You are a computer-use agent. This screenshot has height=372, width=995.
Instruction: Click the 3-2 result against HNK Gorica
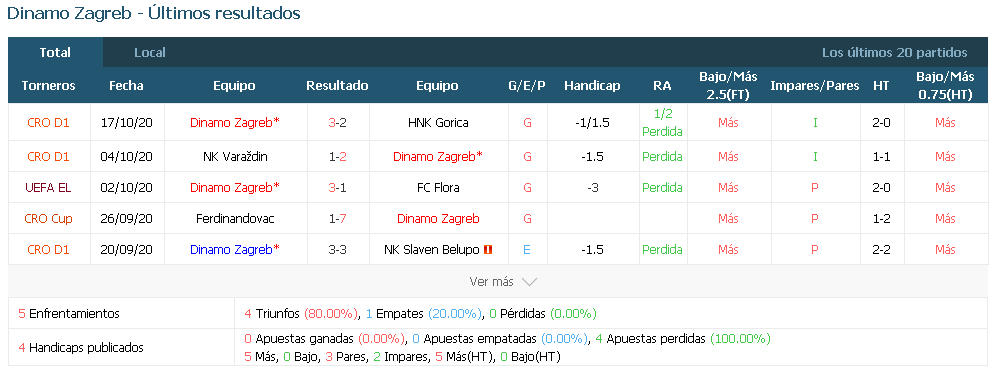(x=338, y=123)
